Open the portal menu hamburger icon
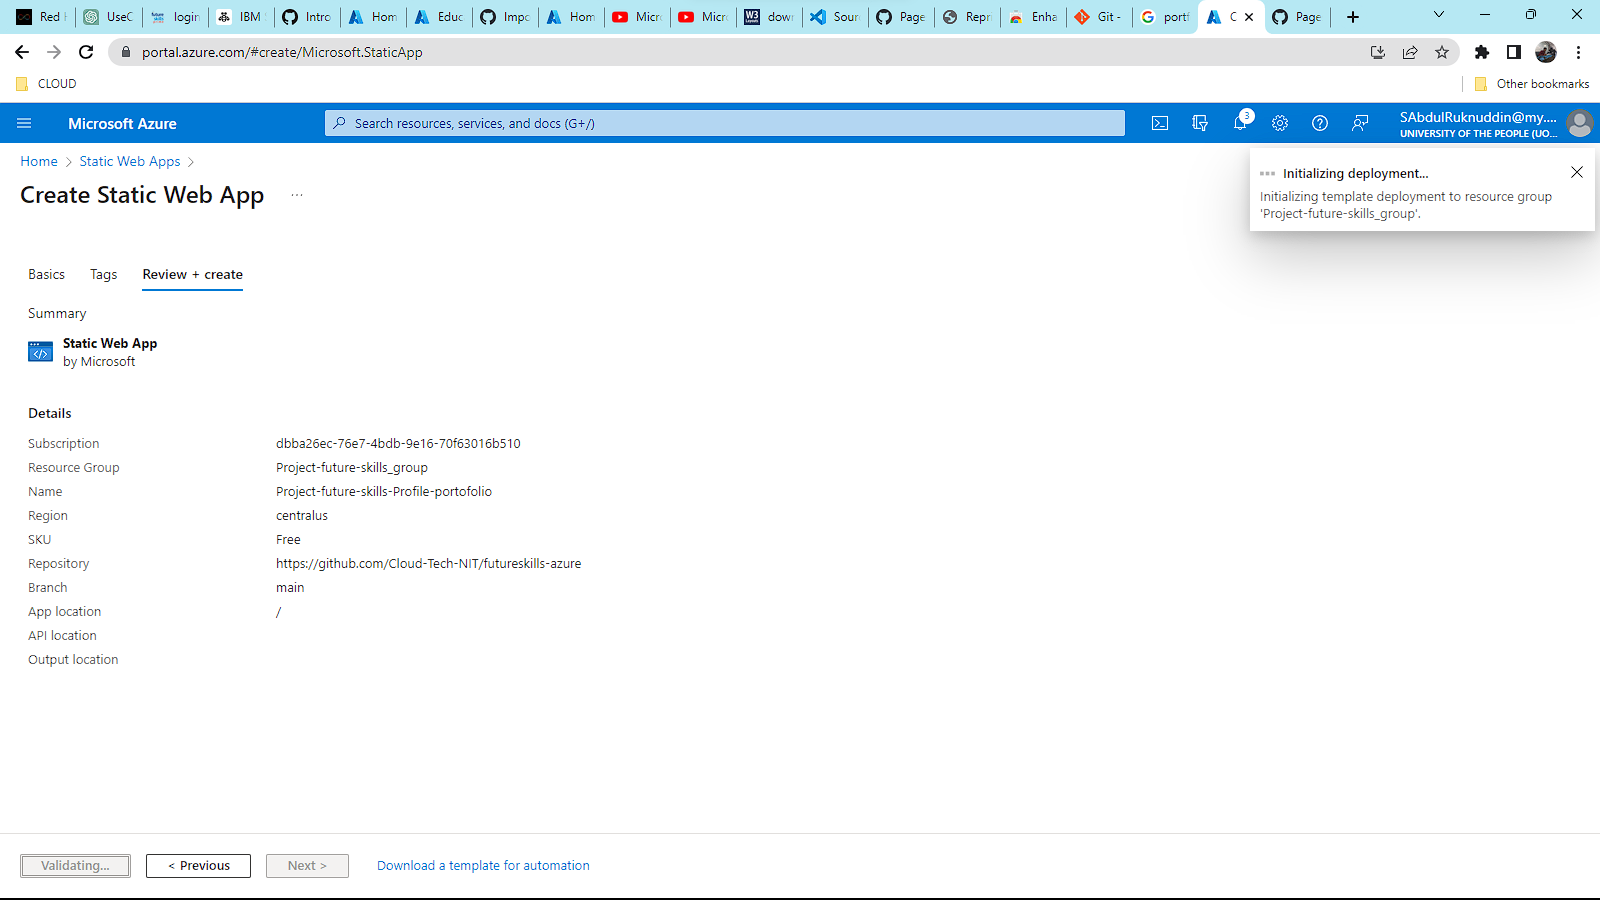This screenshot has width=1600, height=900. pos(24,123)
